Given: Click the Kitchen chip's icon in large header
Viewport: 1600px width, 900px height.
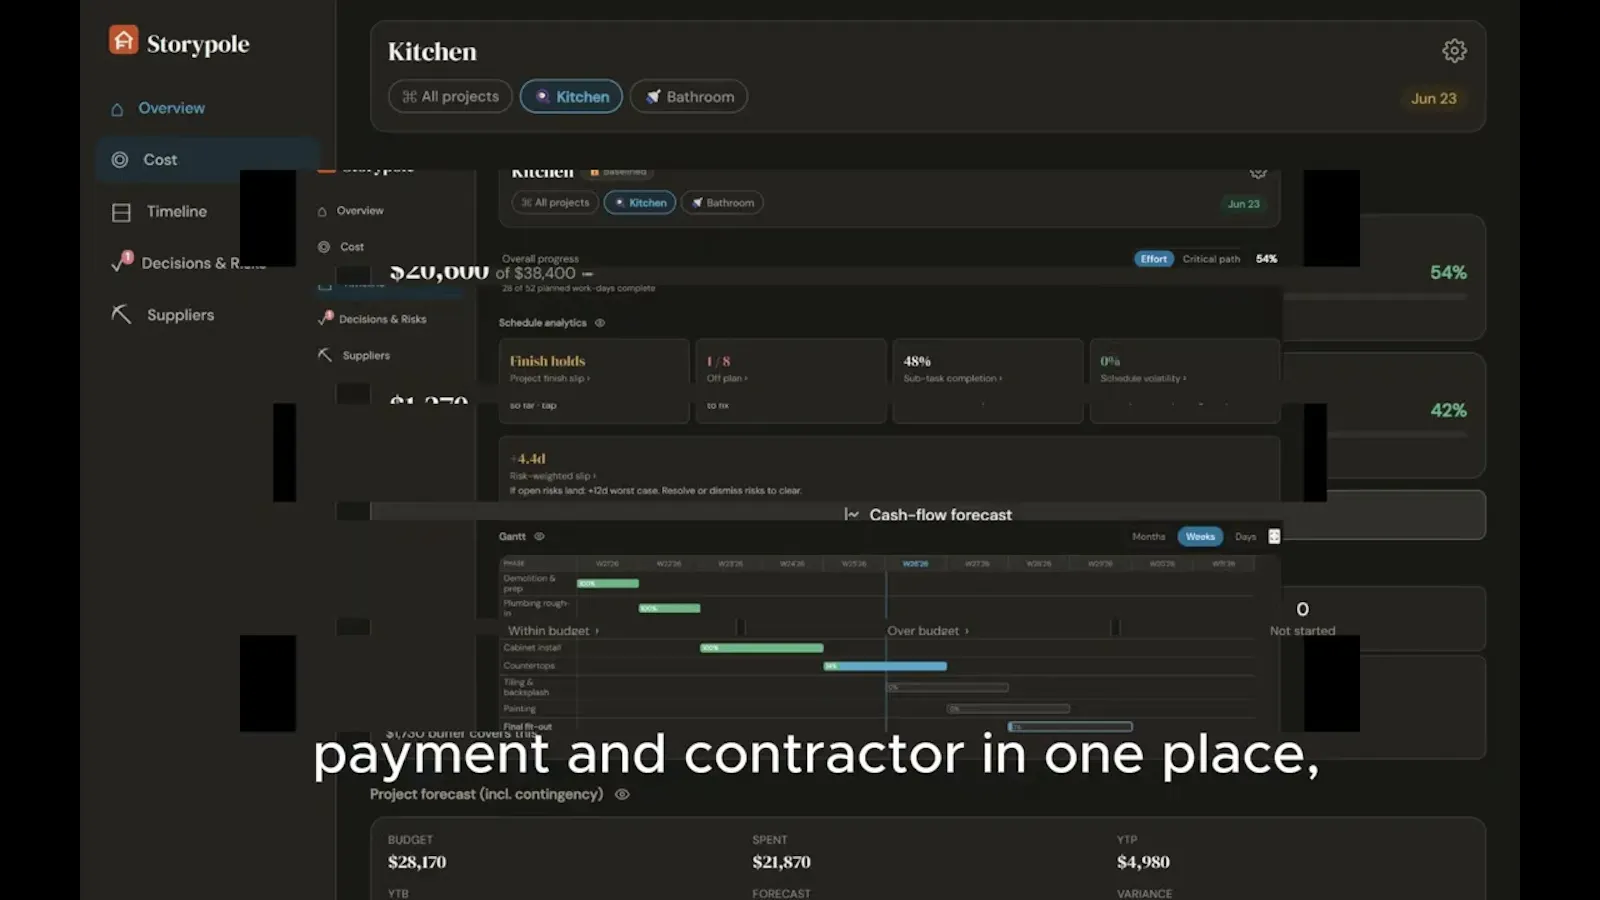Looking at the screenshot, I should click(x=543, y=97).
